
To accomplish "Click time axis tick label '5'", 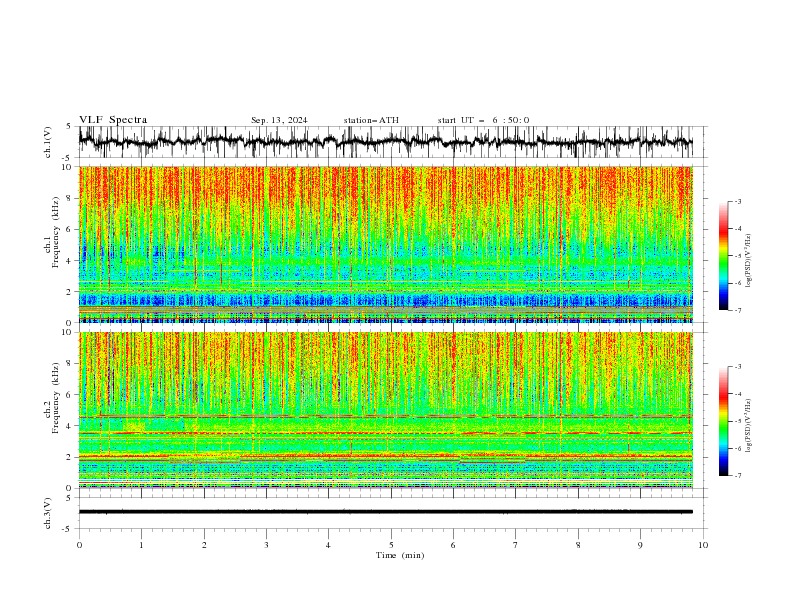I will pos(391,545).
